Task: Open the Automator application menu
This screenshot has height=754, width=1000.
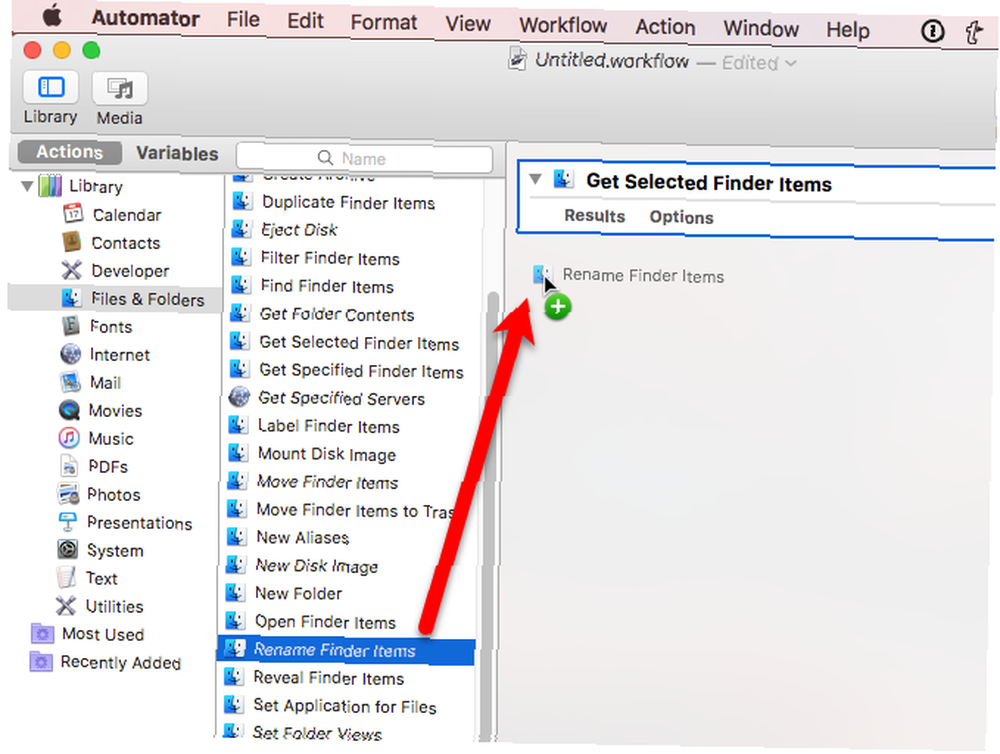Action: (x=145, y=18)
